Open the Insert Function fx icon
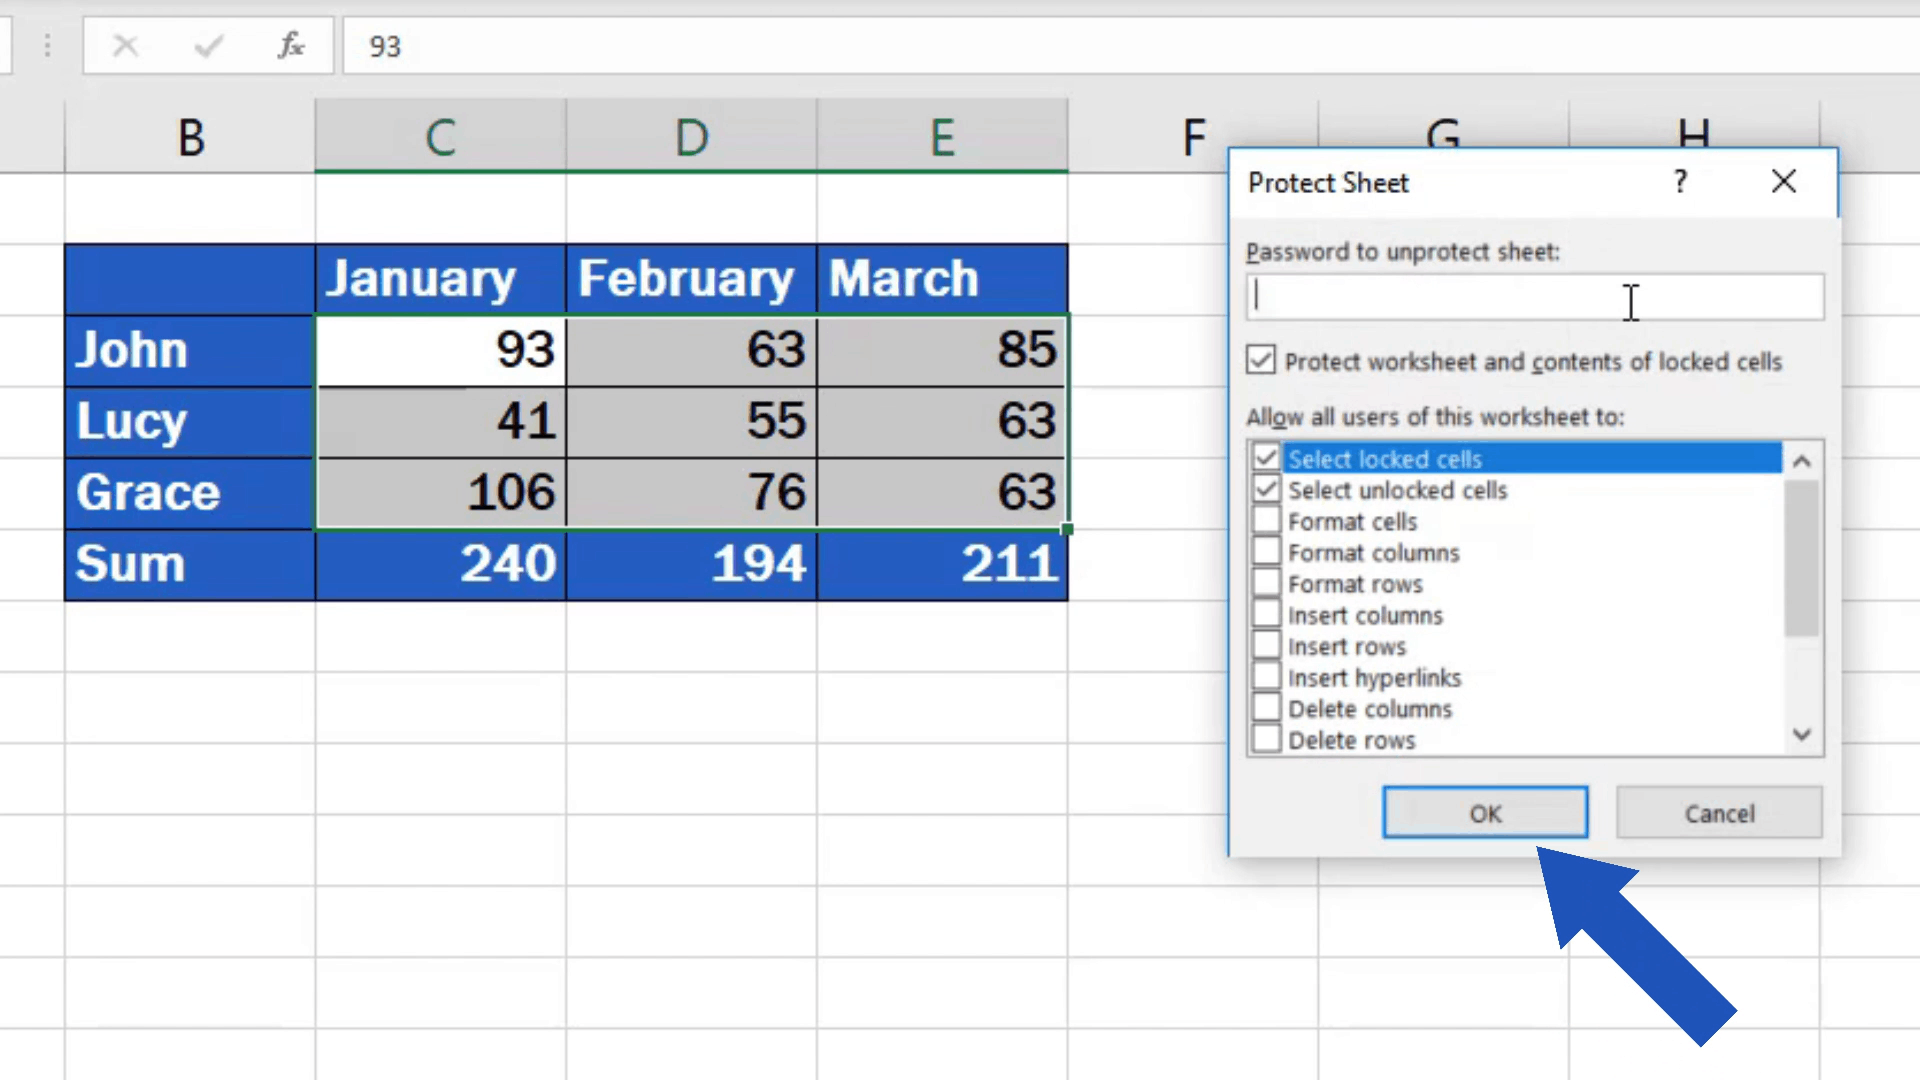Image resolution: width=1920 pixels, height=1080 pixels. (x=290, y=45)
